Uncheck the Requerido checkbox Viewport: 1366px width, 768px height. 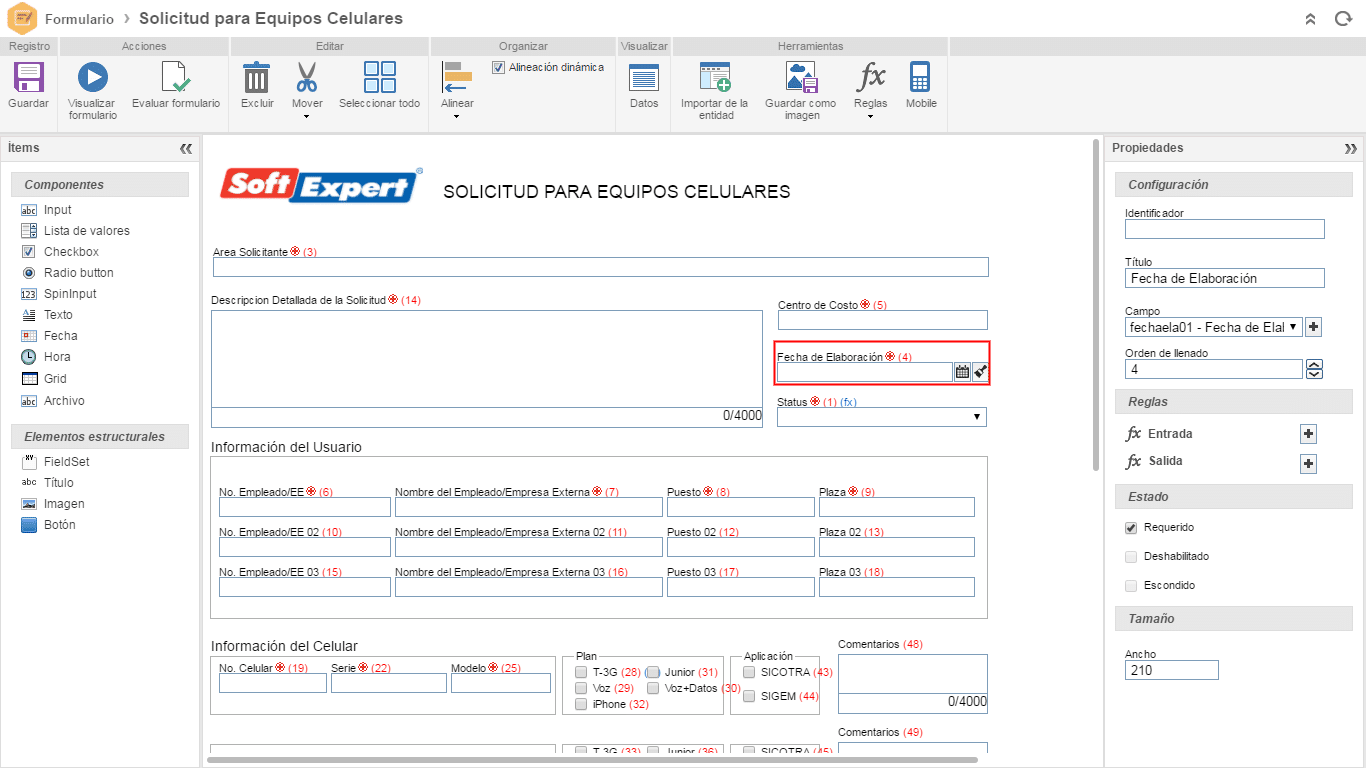click(x=1131, y=528)
